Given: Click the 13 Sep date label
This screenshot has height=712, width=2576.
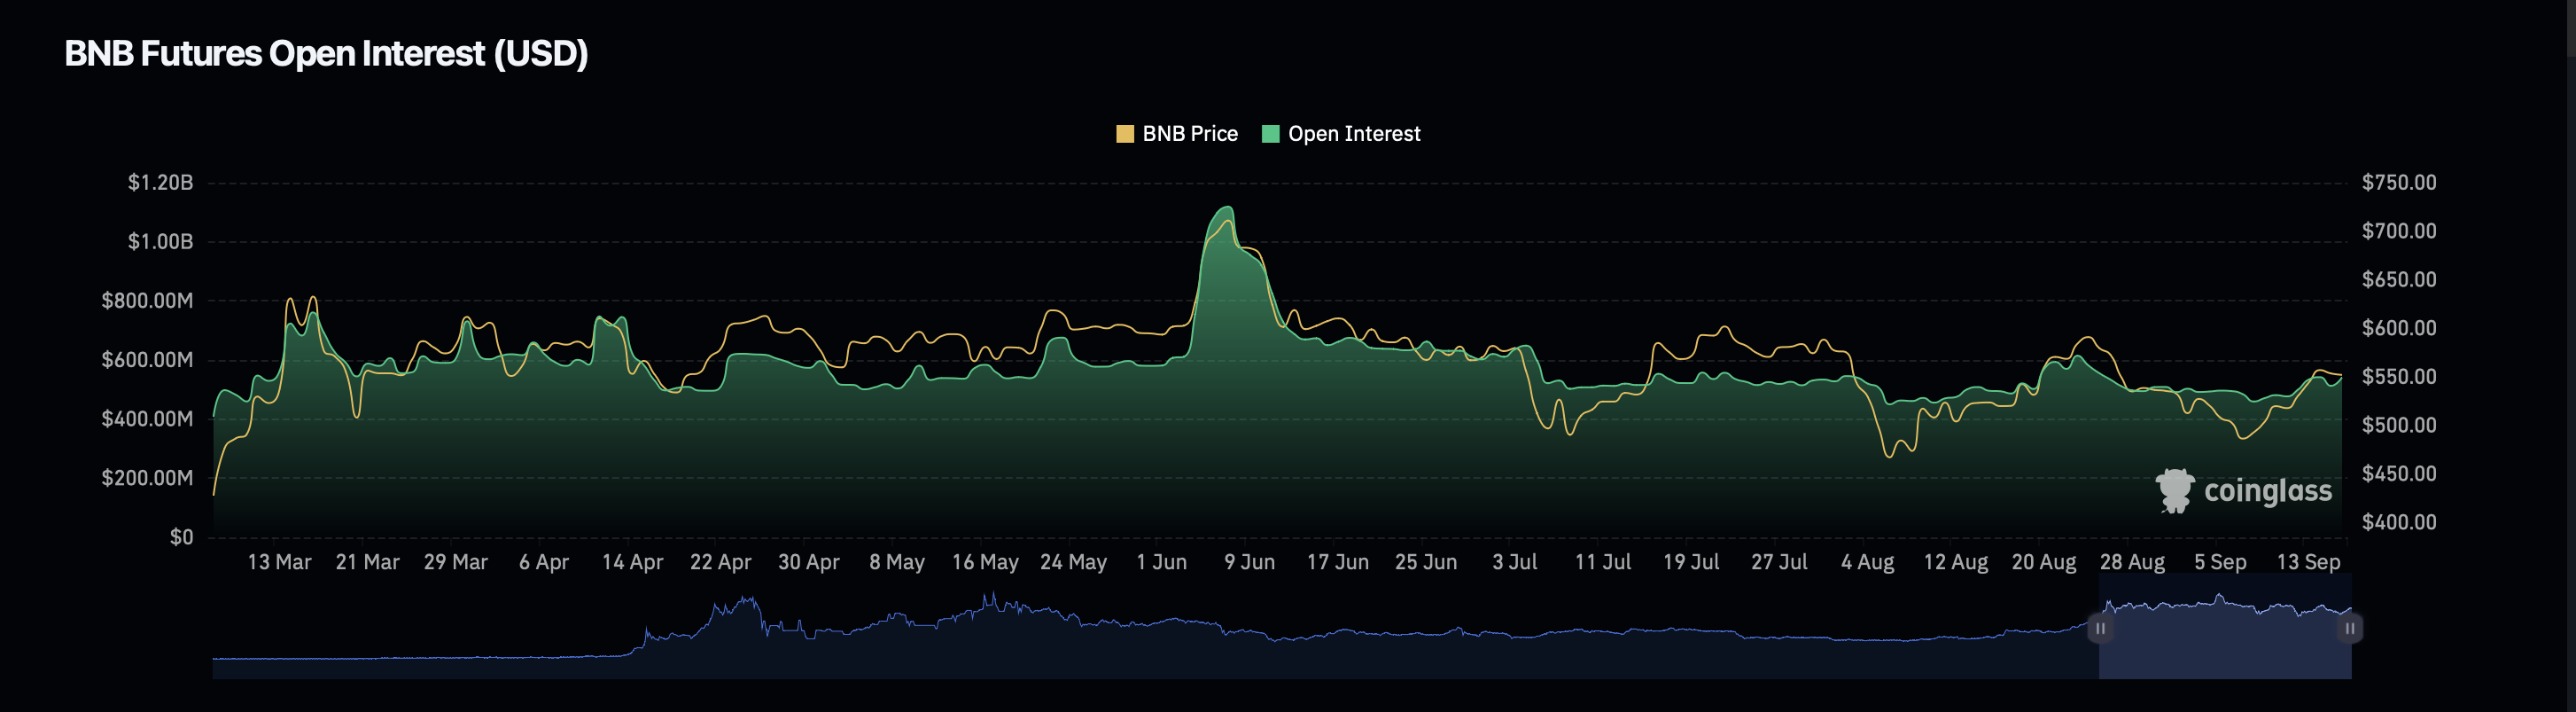Looking at the screenshot, I should [2308, 562].
